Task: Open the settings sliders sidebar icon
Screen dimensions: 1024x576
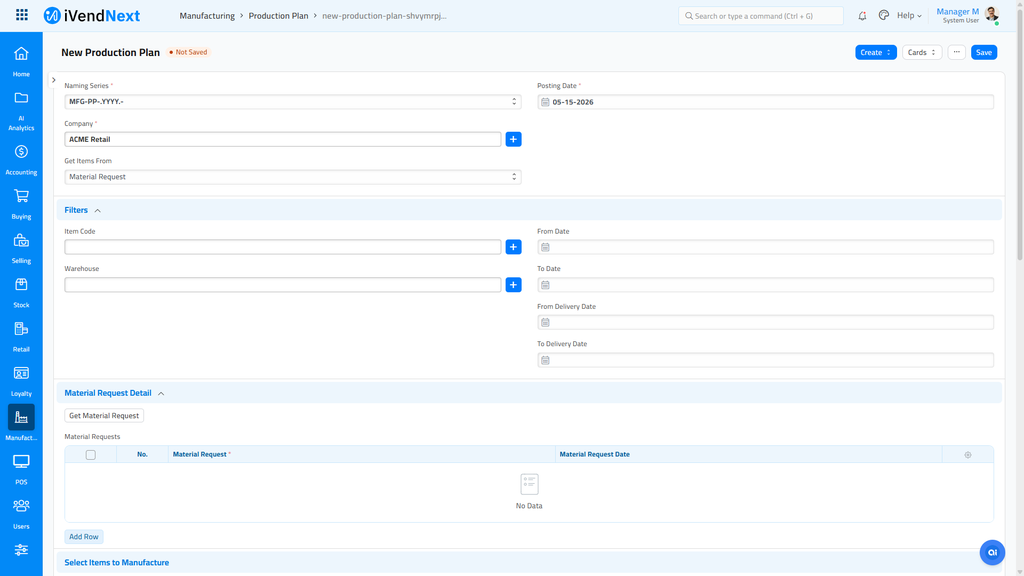Action: [x=22, y=550]
